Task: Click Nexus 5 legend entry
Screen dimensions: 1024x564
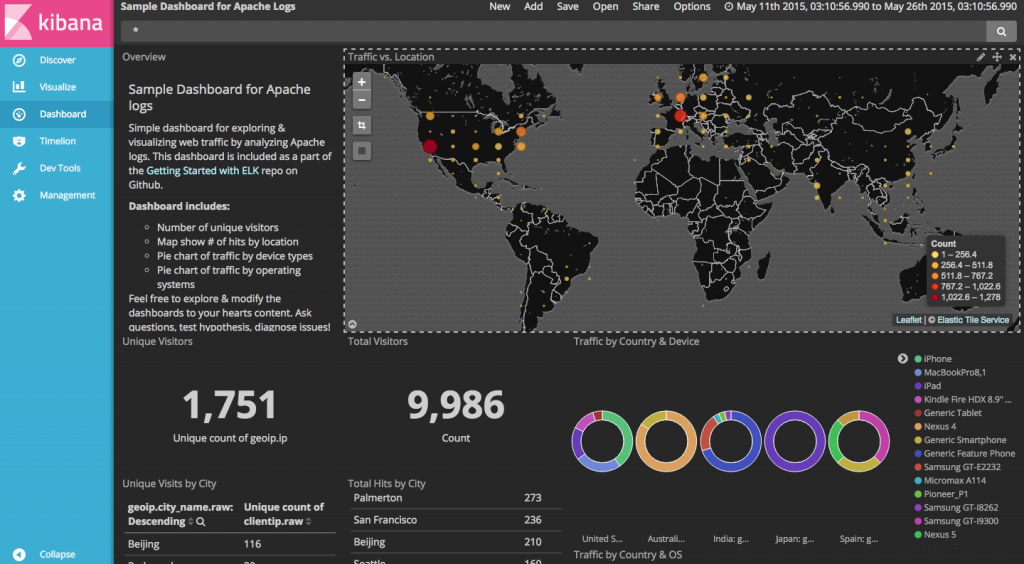Action: pyautogui.click(x=935, y=535)
